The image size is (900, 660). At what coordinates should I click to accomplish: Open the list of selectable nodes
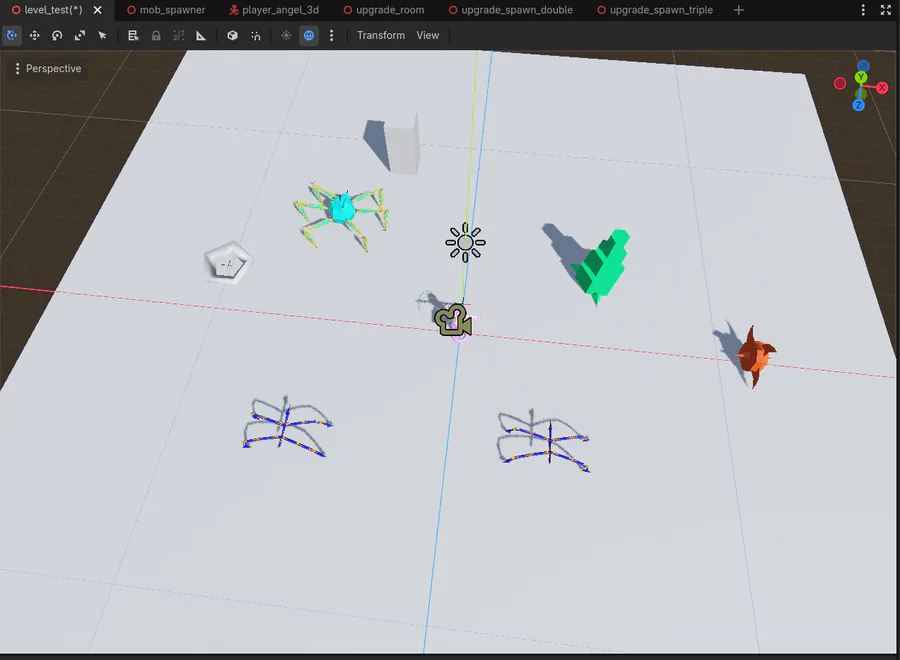pyautogui.click(x=133, y=36)
